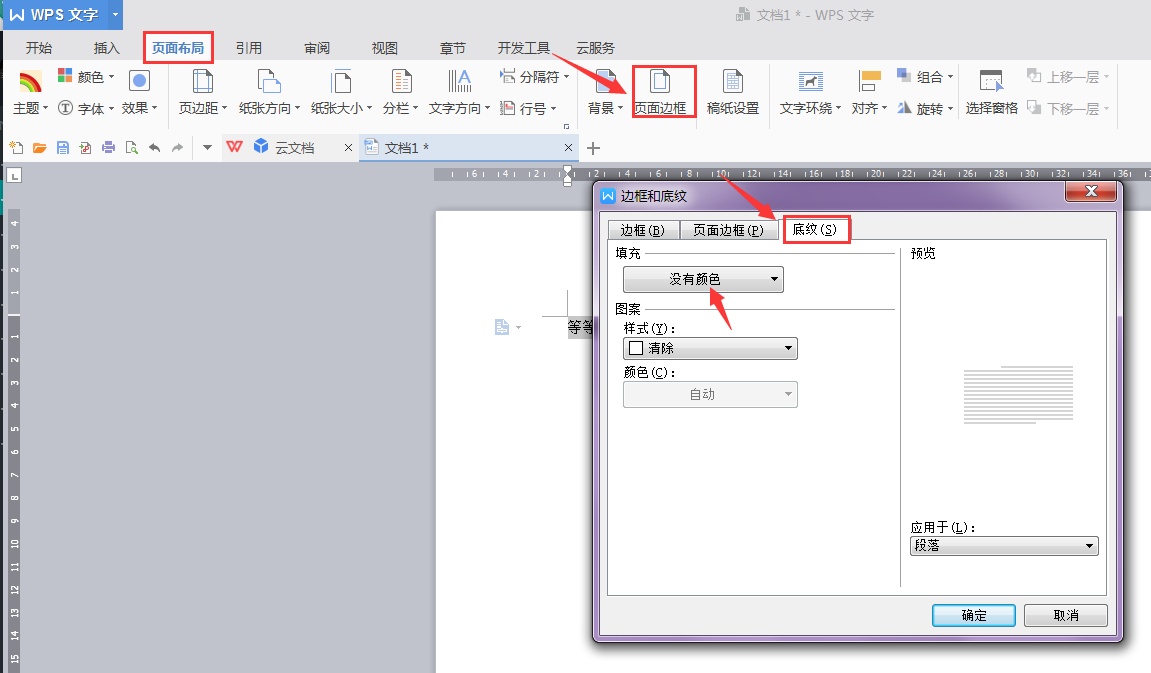Open the 云服务 ribbon tab
The height and width of the screenshot is (673, 1151).
pyautogui.click(x=595, y=48)
